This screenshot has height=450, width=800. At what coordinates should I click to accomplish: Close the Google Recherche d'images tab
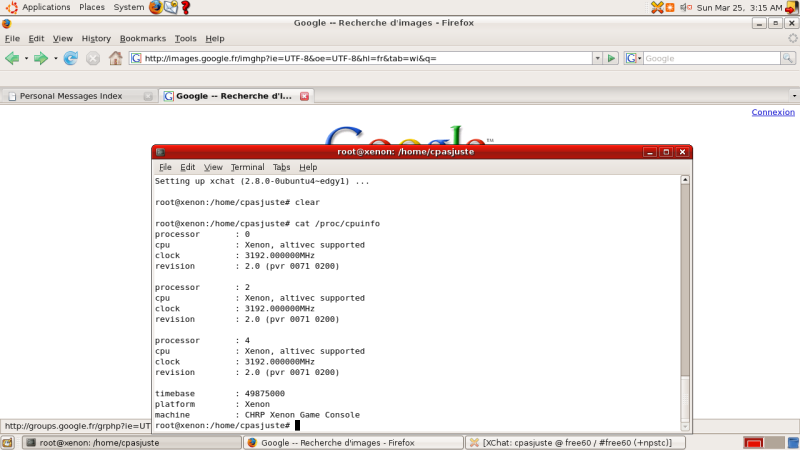click(305, 96)
